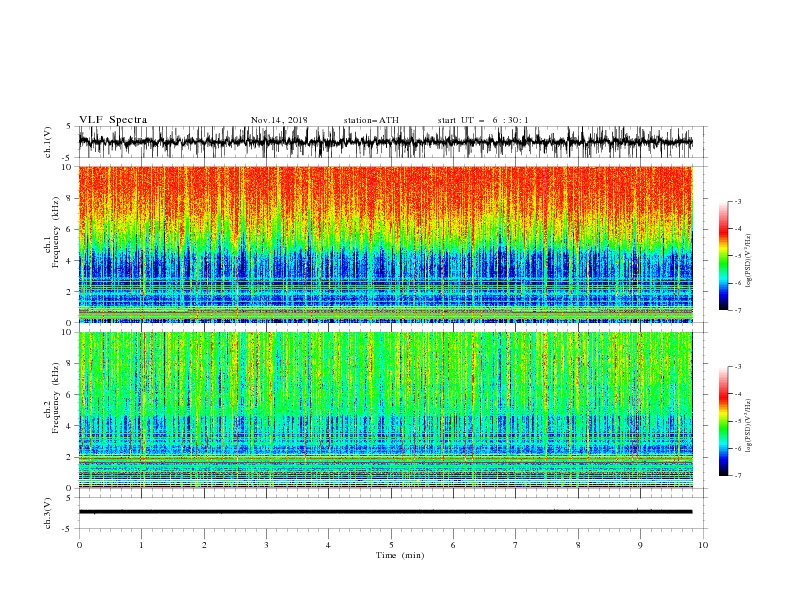Image resolution: width=792 pixels, height=612 pixels.
Task: Click the log(PSD) label beside ch.2 color bar
Action: click(x=749, y=426)
